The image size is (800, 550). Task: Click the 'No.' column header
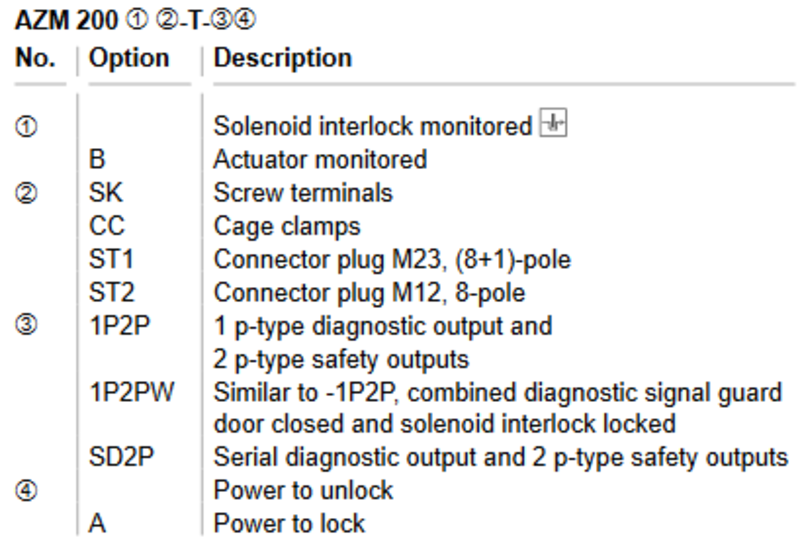coord(35,57)
